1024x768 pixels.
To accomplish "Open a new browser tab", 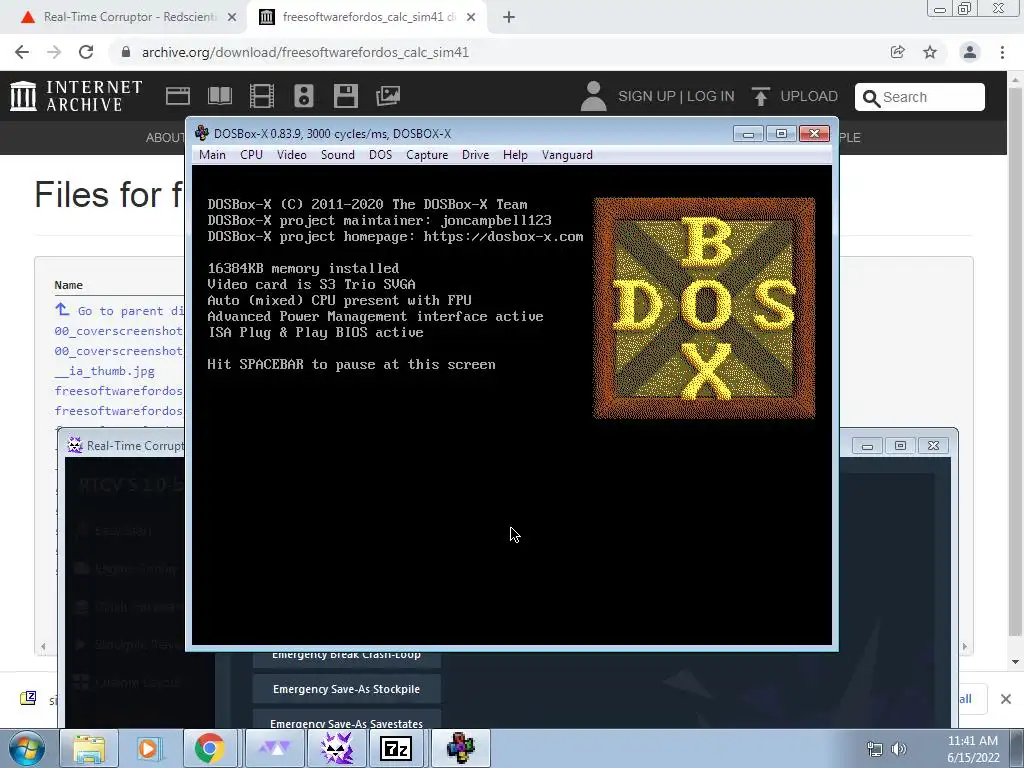I will [509, 18].
